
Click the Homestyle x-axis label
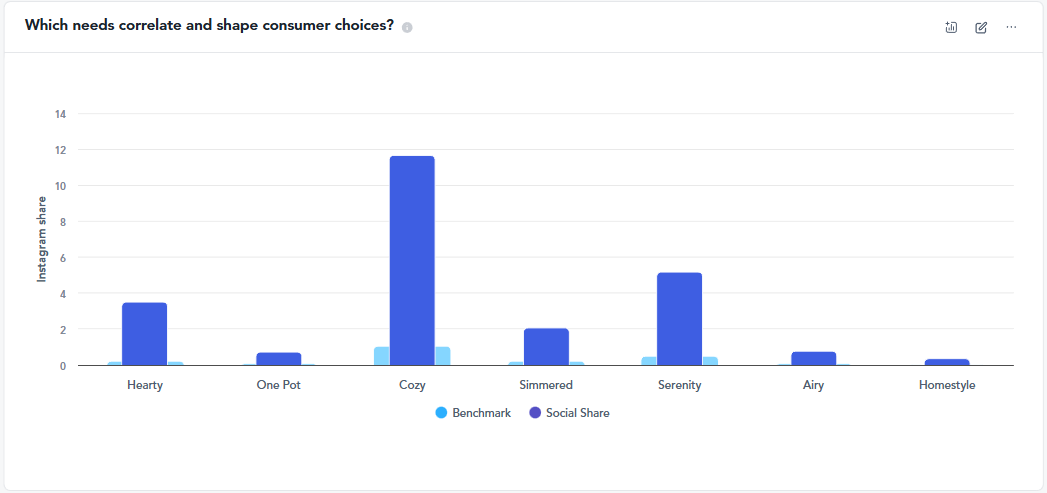947,385
